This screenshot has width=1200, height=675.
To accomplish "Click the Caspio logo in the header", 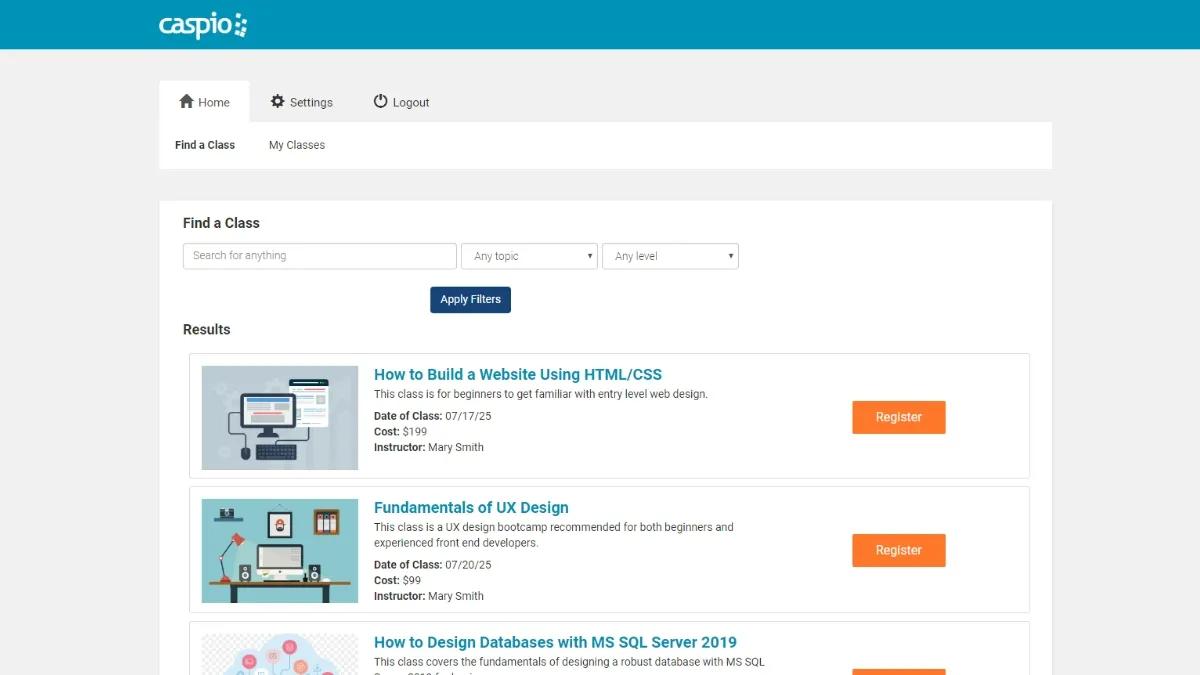I will (x=203, y=25).
